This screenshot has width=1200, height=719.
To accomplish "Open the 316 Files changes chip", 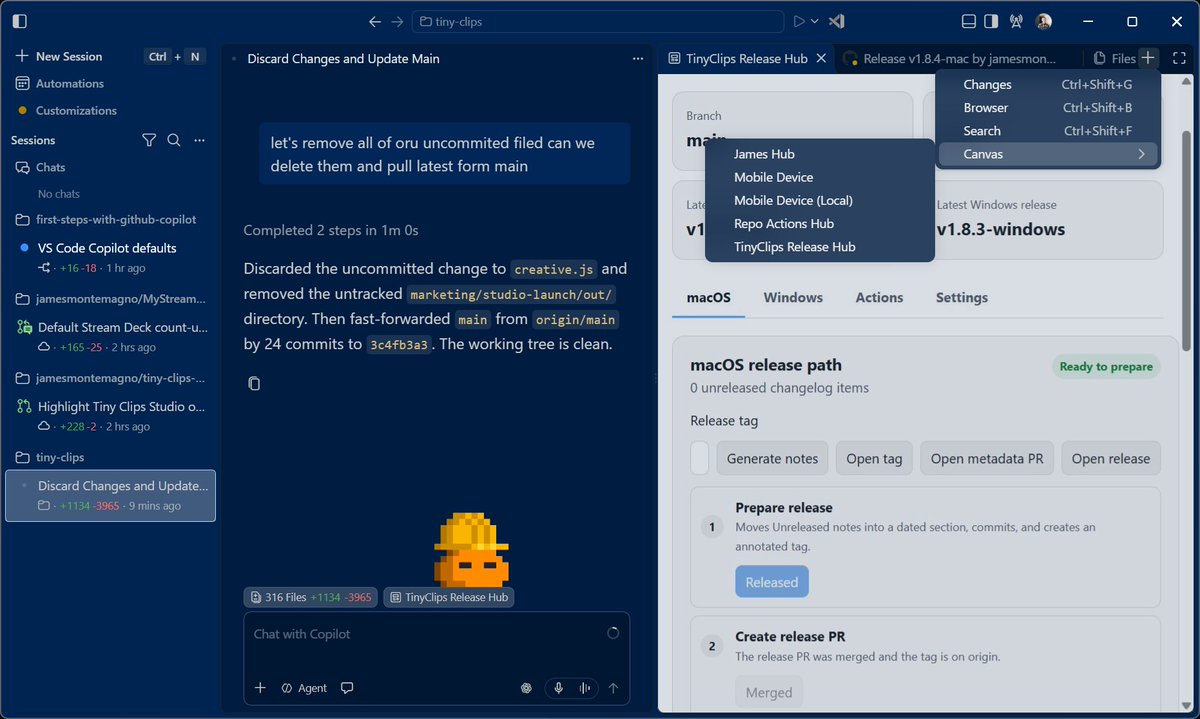I will tap(310, 597).
